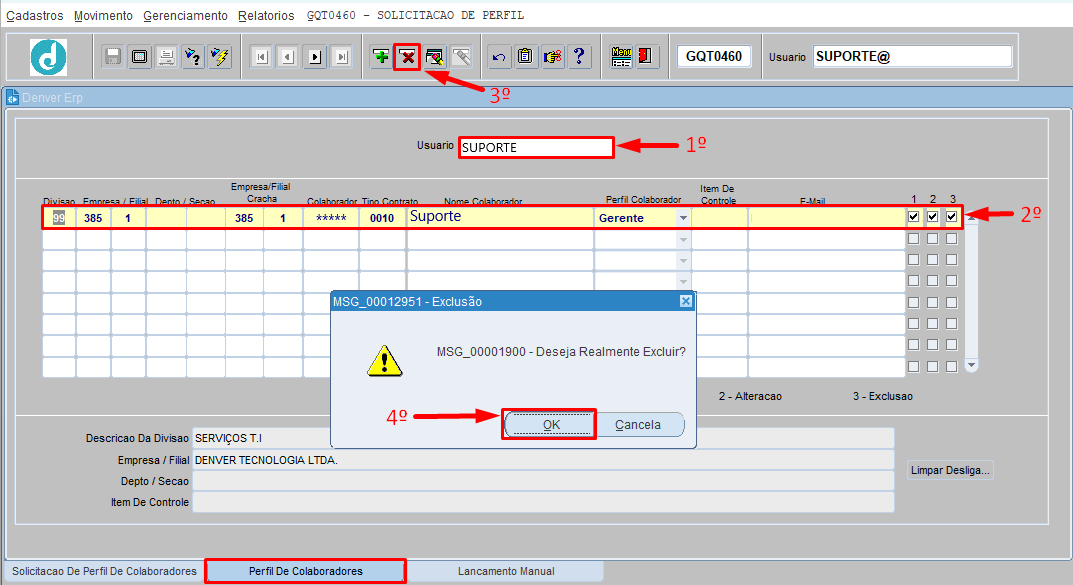This screenshot has width=1073, height=585.
Task: Click the Save diskette icon in toolbar
Action: (x=113, y=56)
